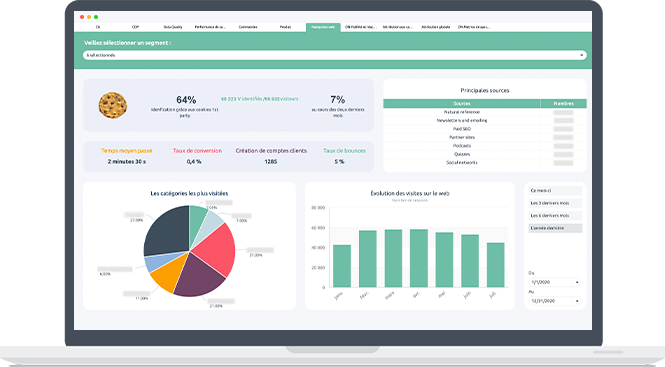Open the CDP tab
Viewport: 665px width, 367px height.
point(135,27)
